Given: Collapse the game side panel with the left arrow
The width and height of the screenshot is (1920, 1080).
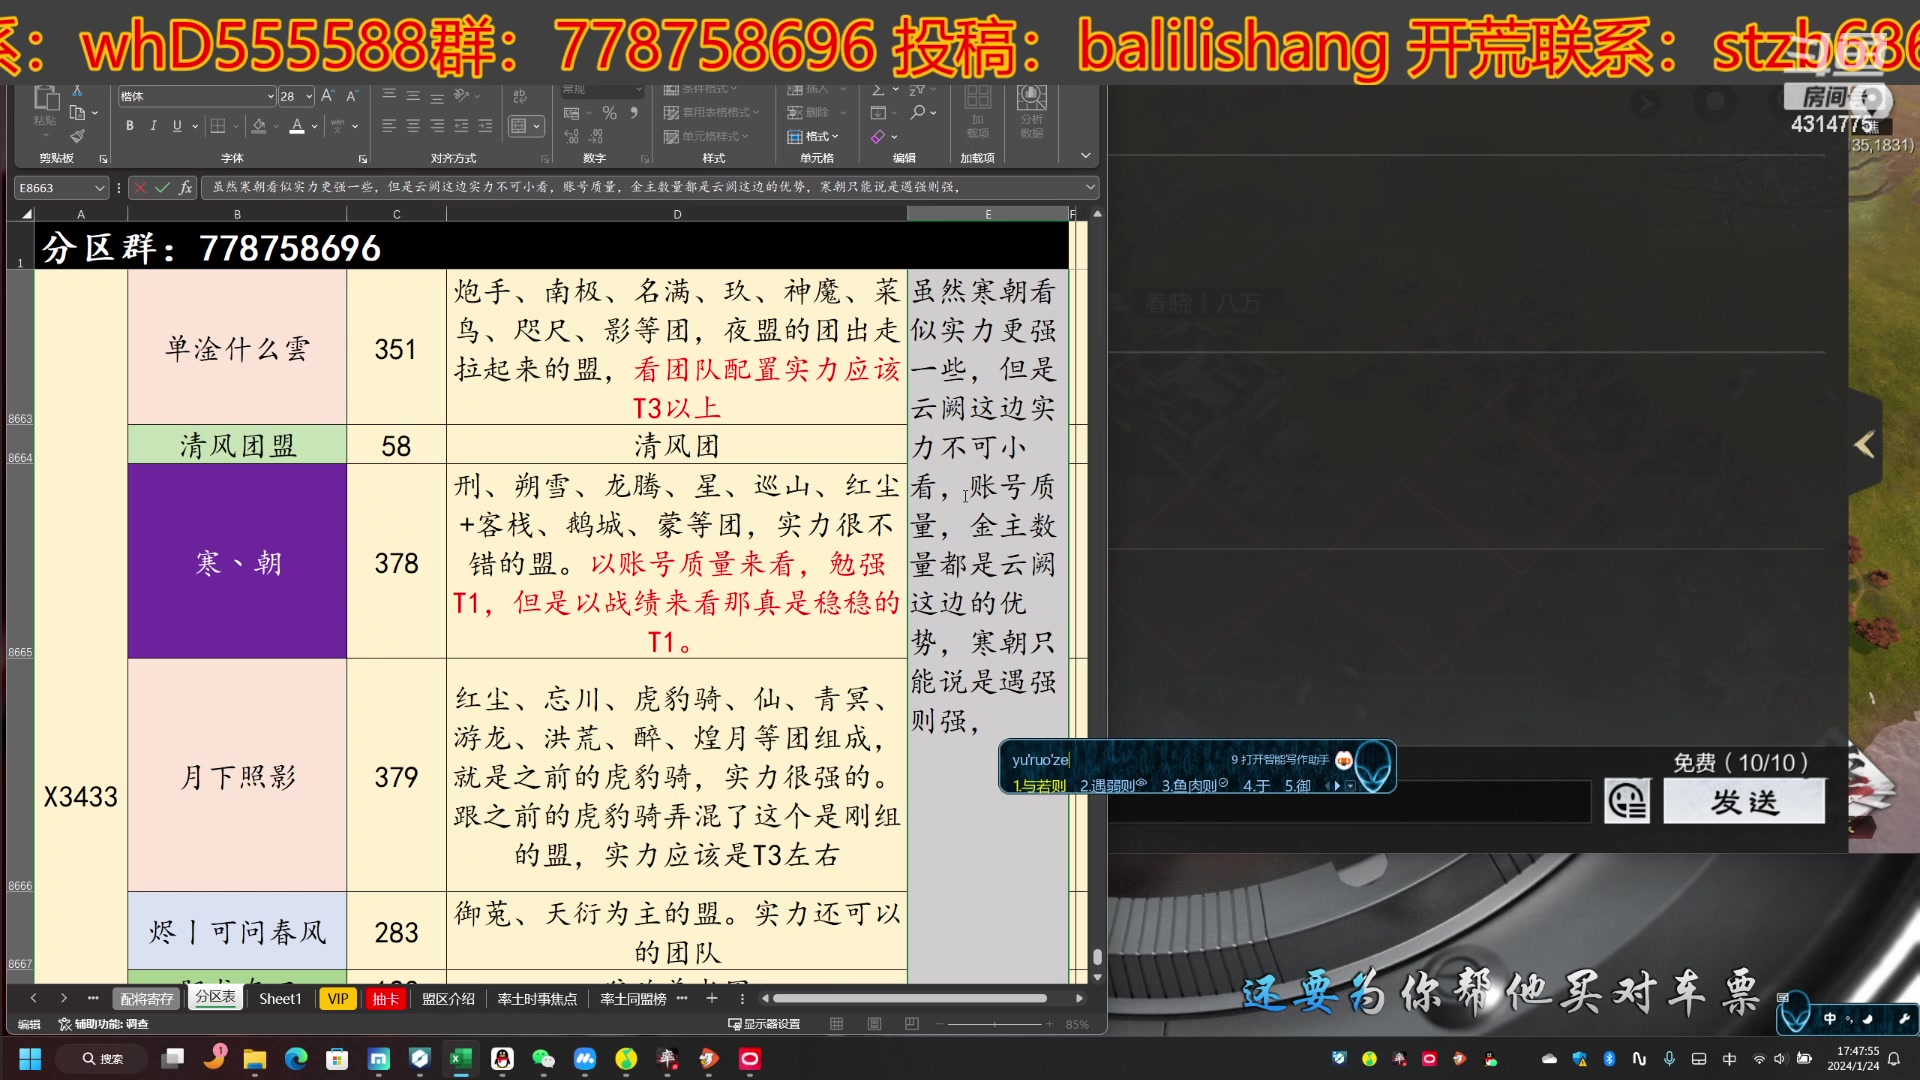Looking at the screenshot, I should coord(1864,444).
